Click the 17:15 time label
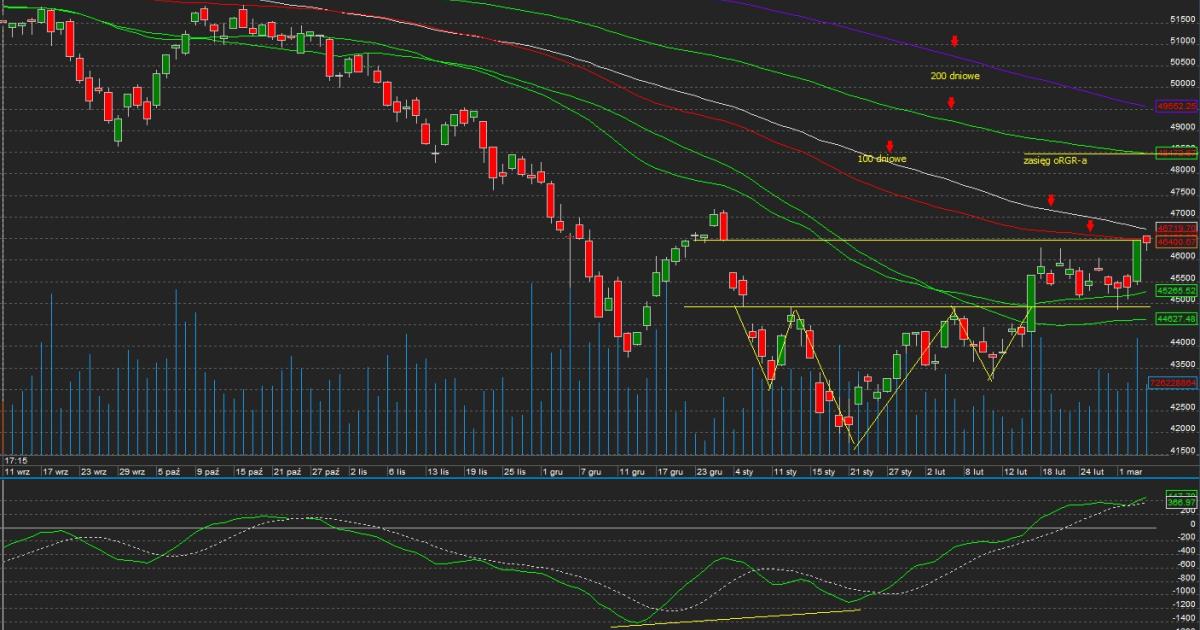 [x=17, y=460]
